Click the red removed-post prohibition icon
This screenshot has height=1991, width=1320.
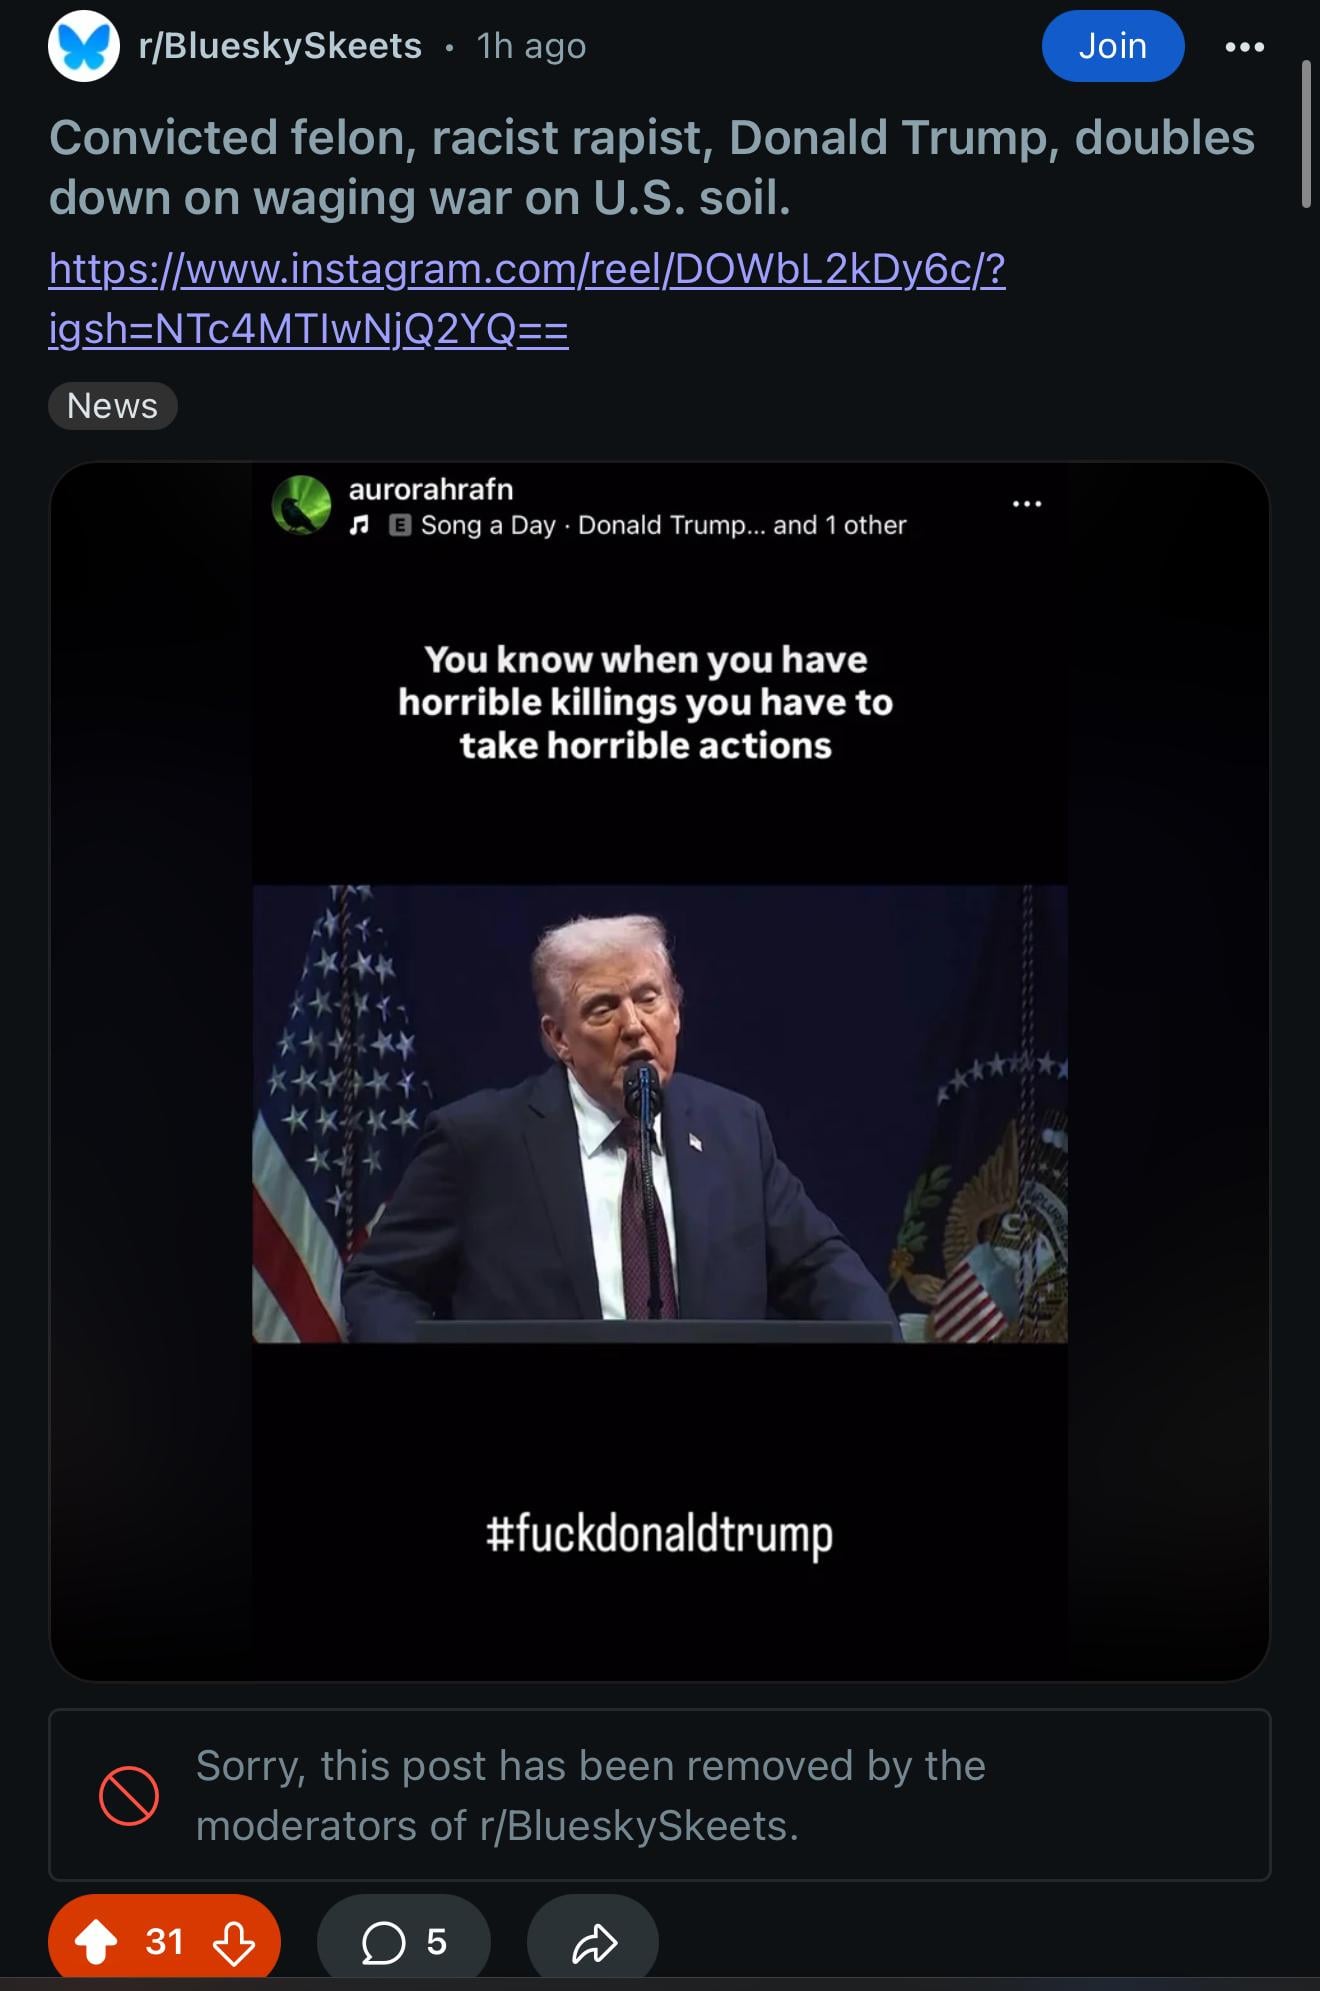click(x=129, y=1796)
